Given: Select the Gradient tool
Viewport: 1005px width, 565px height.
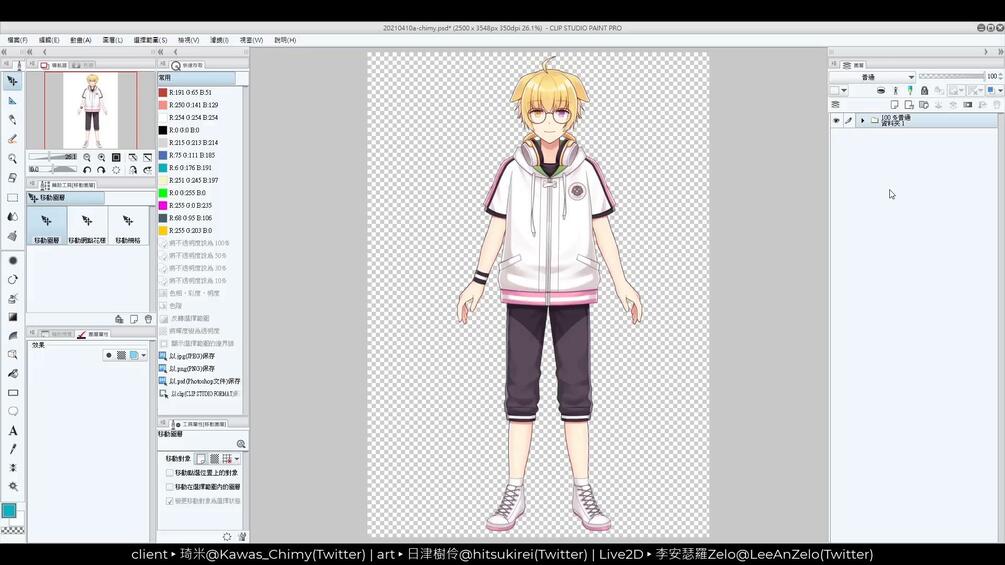Looking at the screenshot, I should coord(12,317).
